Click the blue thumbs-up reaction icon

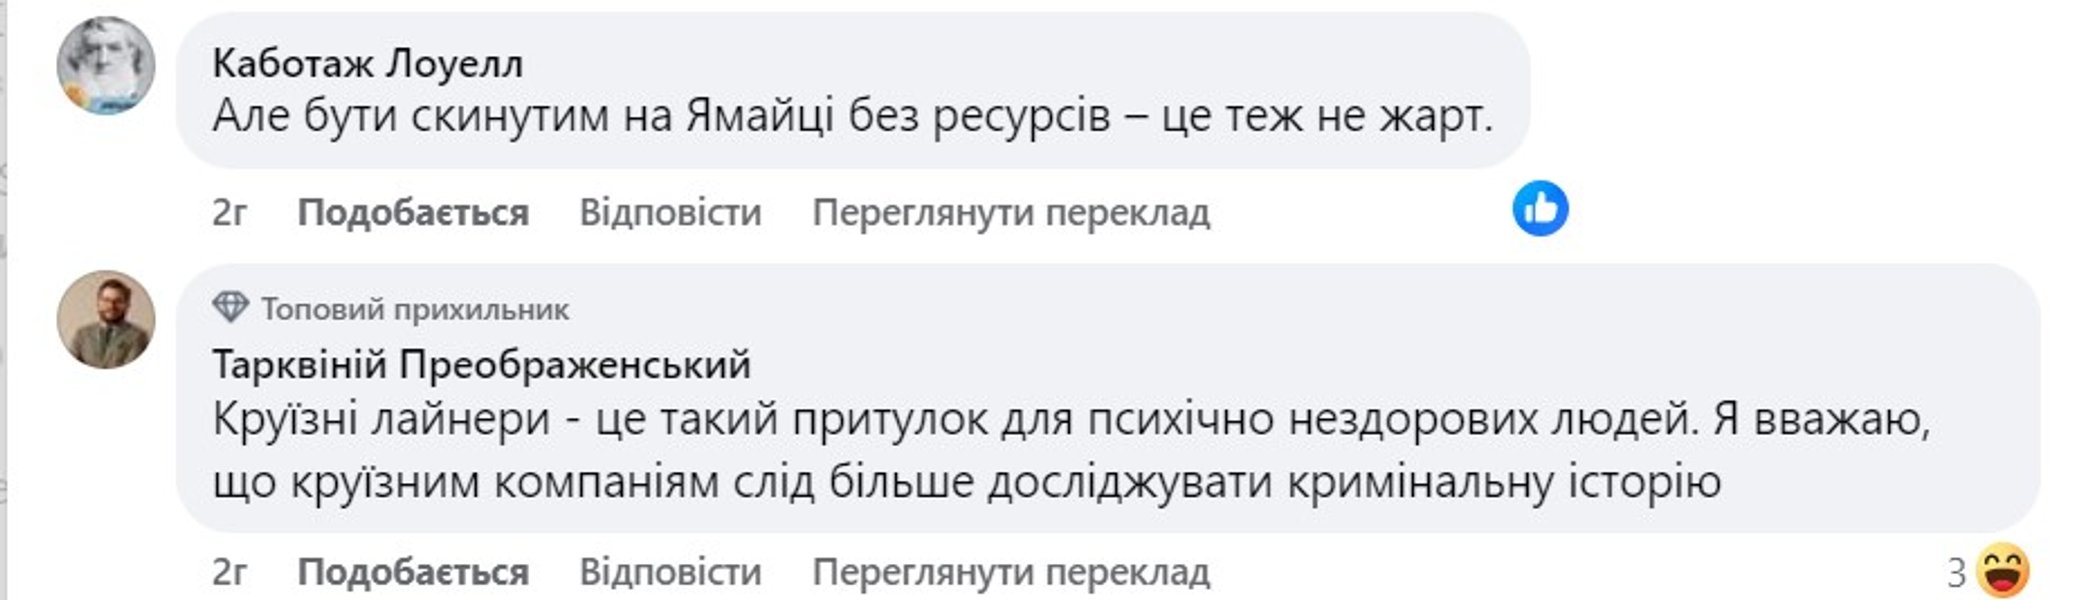(1539, 209)
